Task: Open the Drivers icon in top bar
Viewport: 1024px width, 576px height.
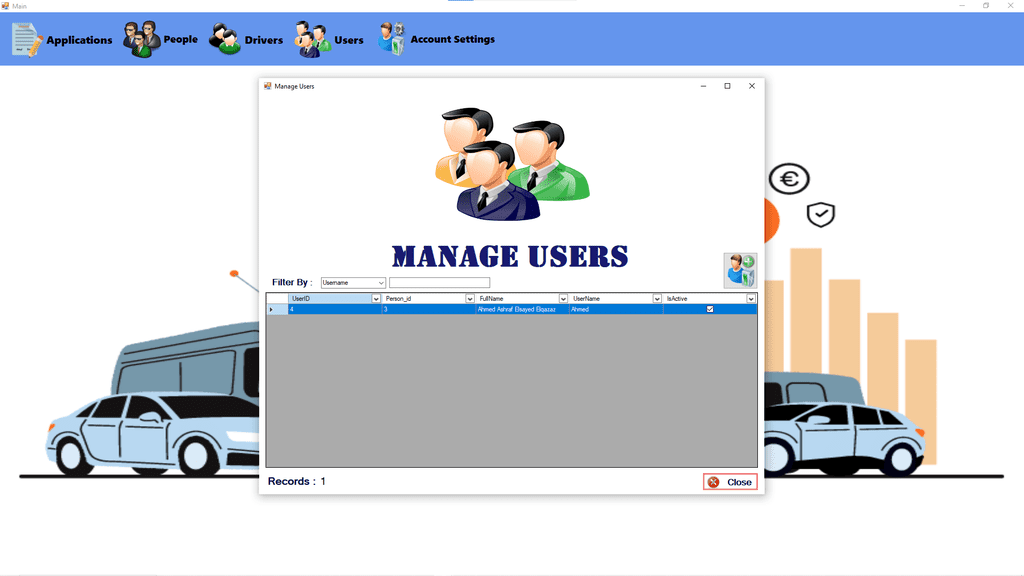Action: point(225,40)
